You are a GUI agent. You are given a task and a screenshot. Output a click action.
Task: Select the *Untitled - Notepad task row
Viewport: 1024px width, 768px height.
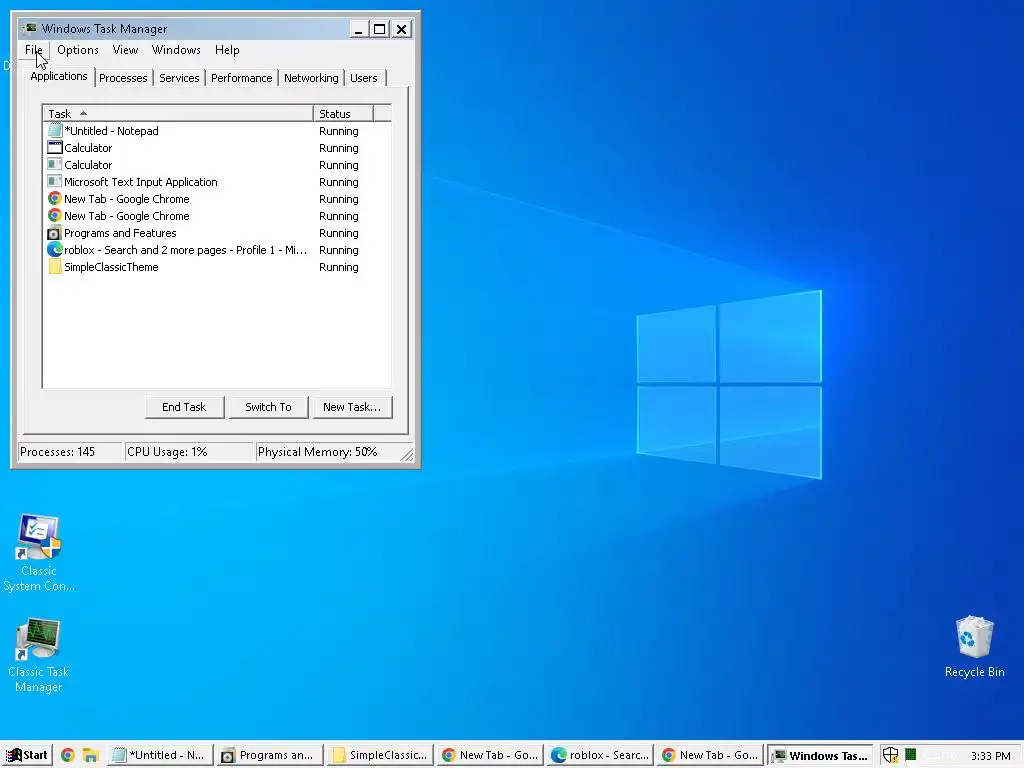point(217,131)
